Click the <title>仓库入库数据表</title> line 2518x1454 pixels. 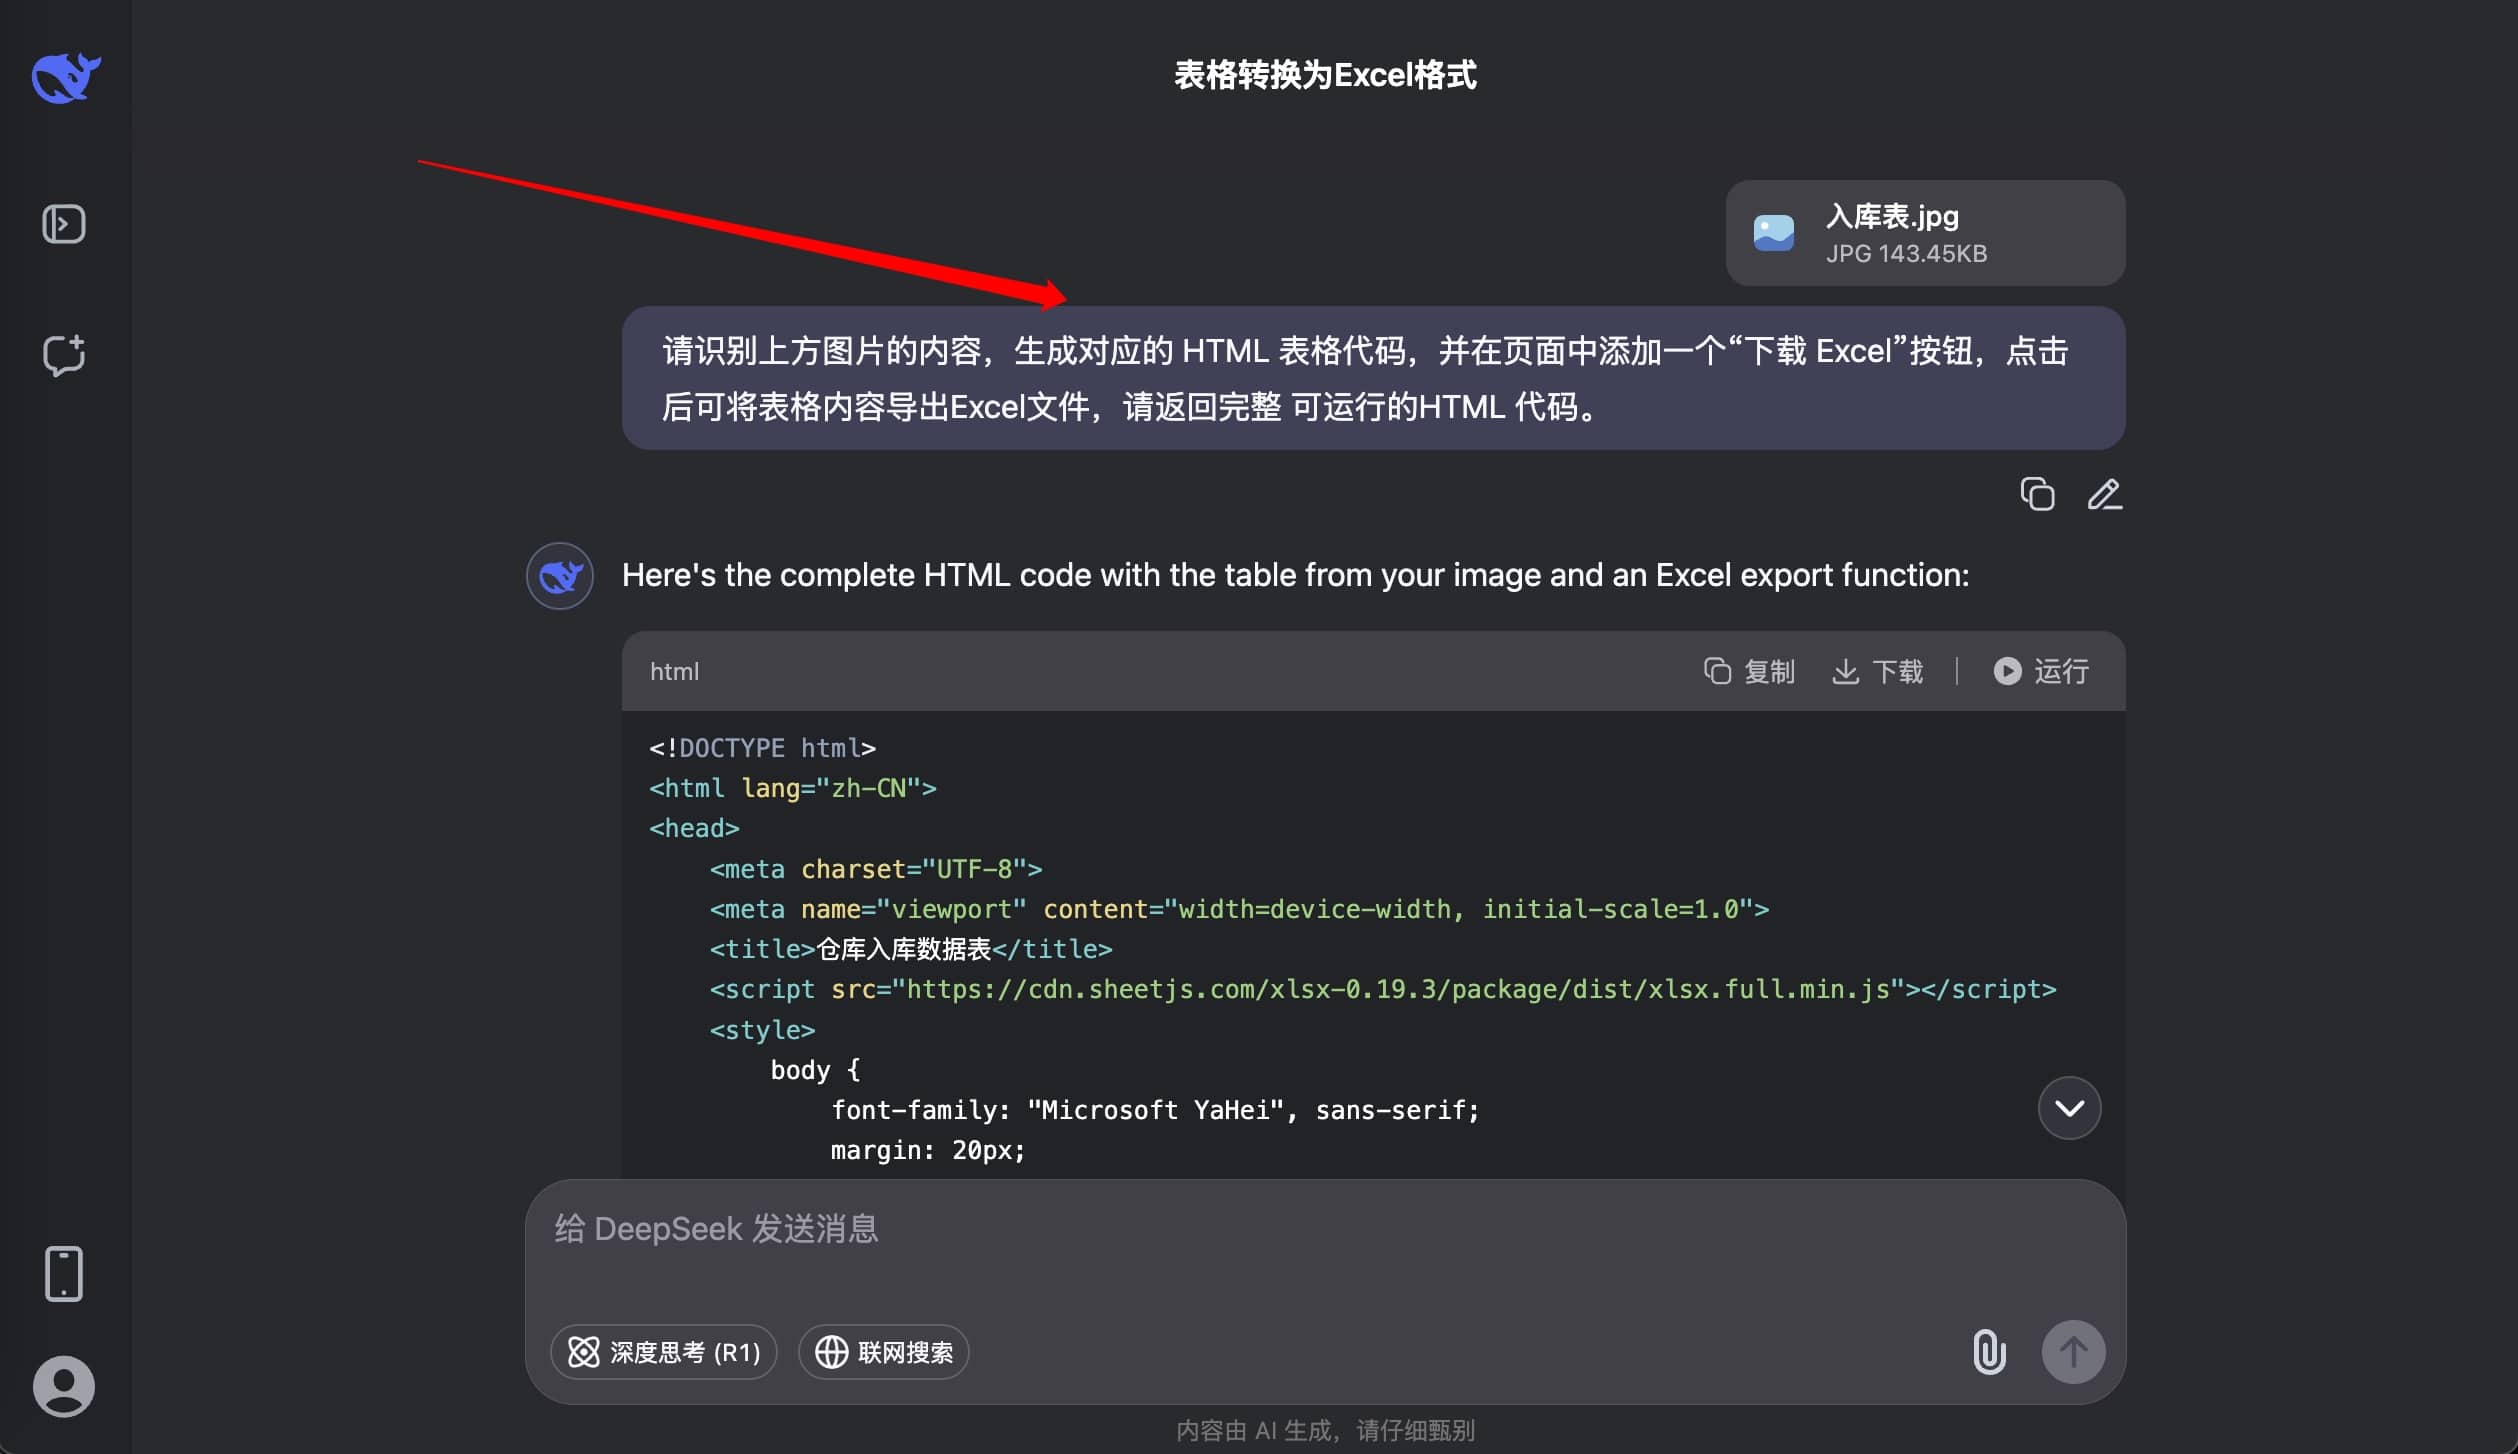point(911,949)
